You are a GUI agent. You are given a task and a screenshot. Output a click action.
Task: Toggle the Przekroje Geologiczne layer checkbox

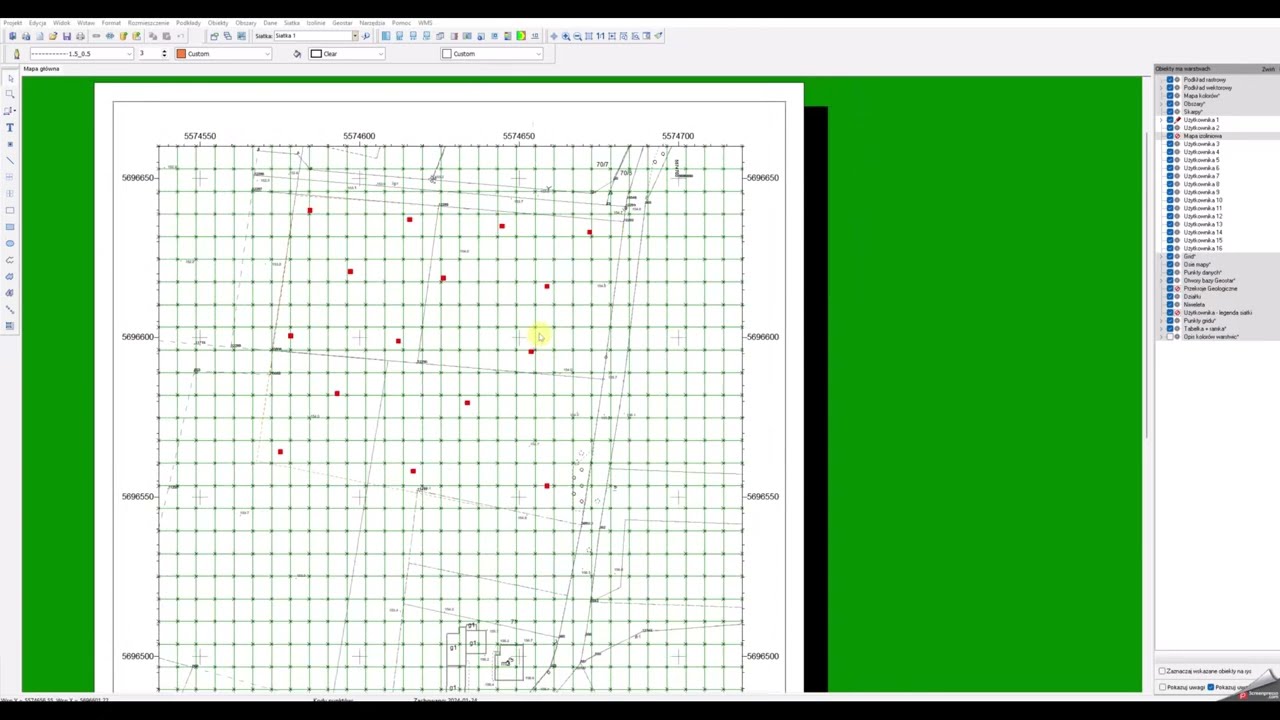tap(1170, 289)
